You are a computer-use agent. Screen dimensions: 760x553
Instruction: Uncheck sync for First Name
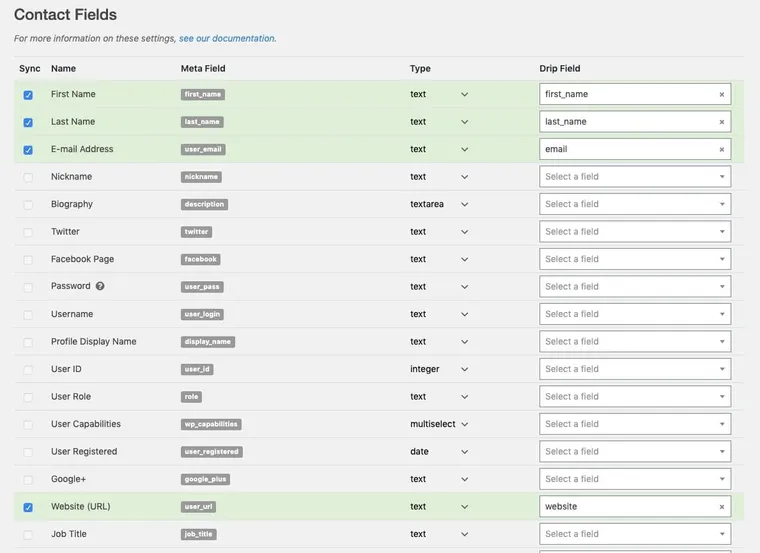point(28,95)
